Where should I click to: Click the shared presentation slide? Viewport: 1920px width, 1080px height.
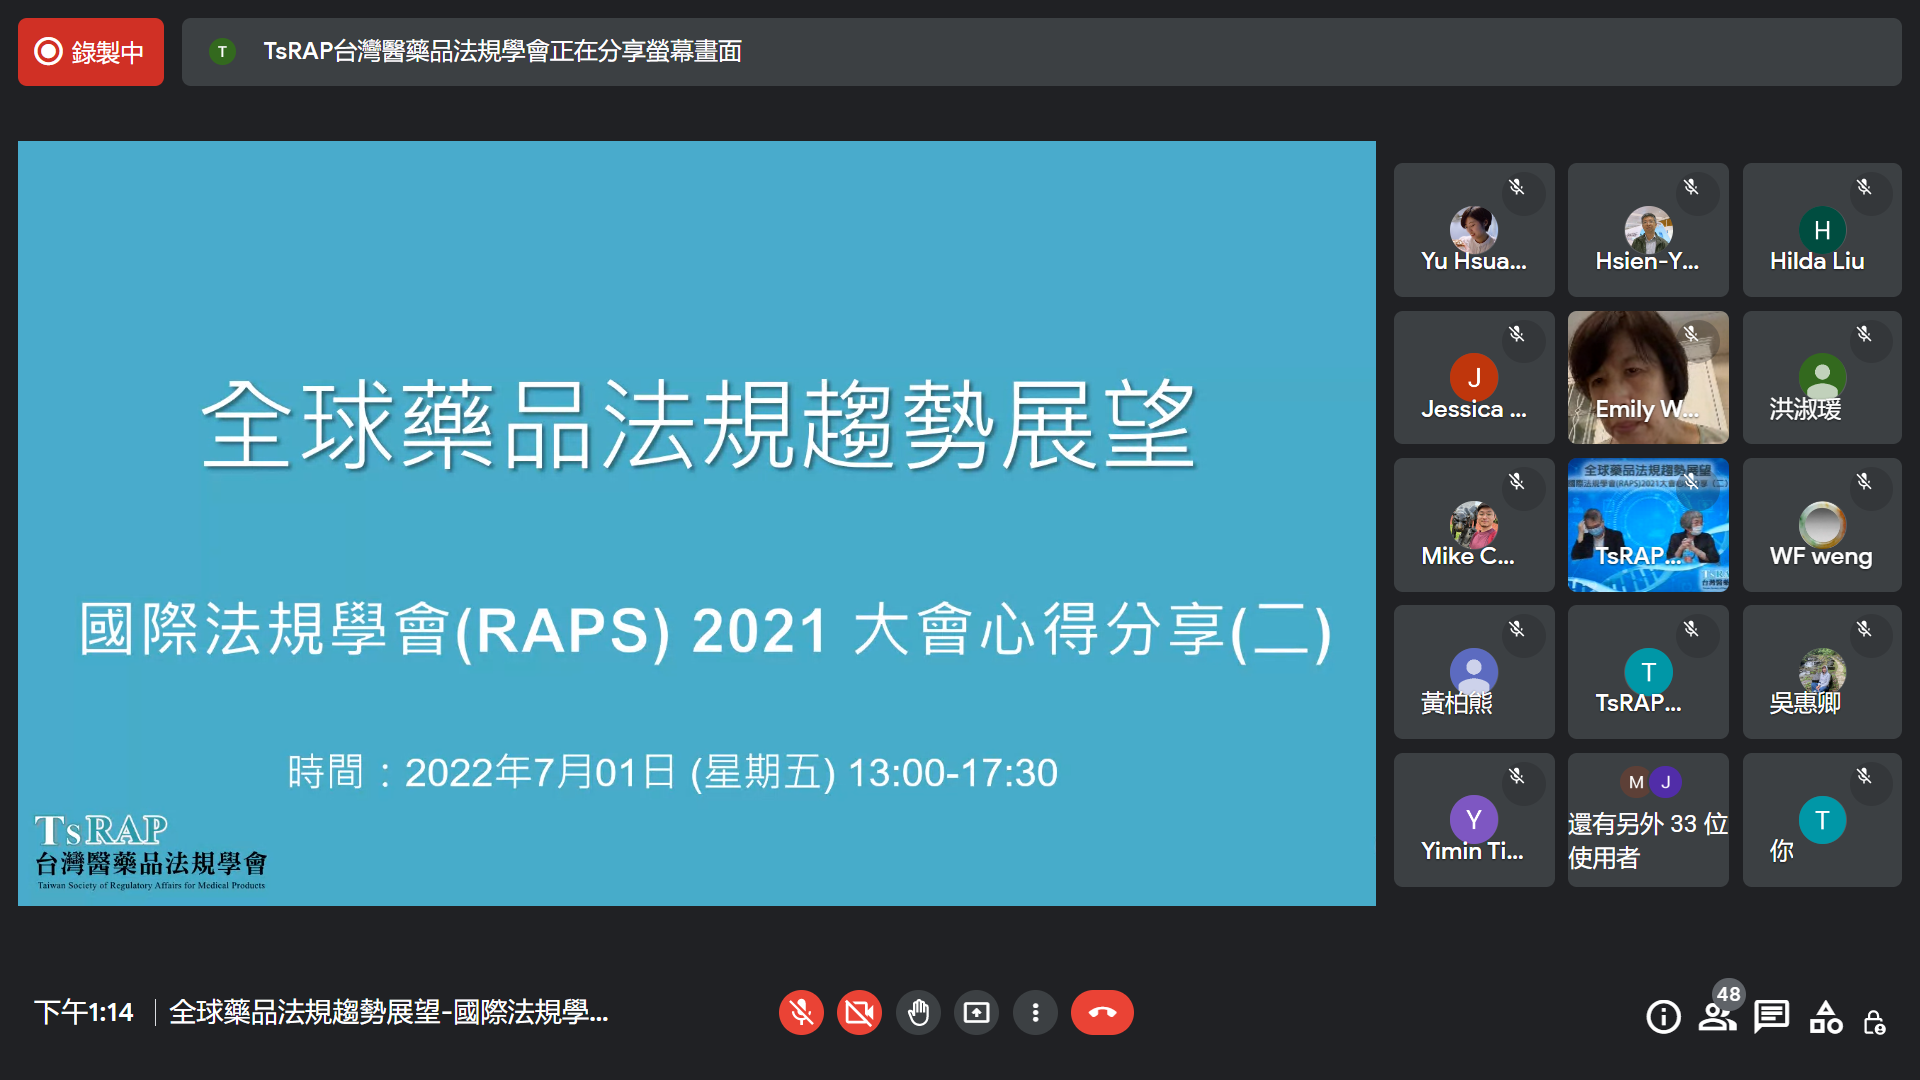pos(696,523)
